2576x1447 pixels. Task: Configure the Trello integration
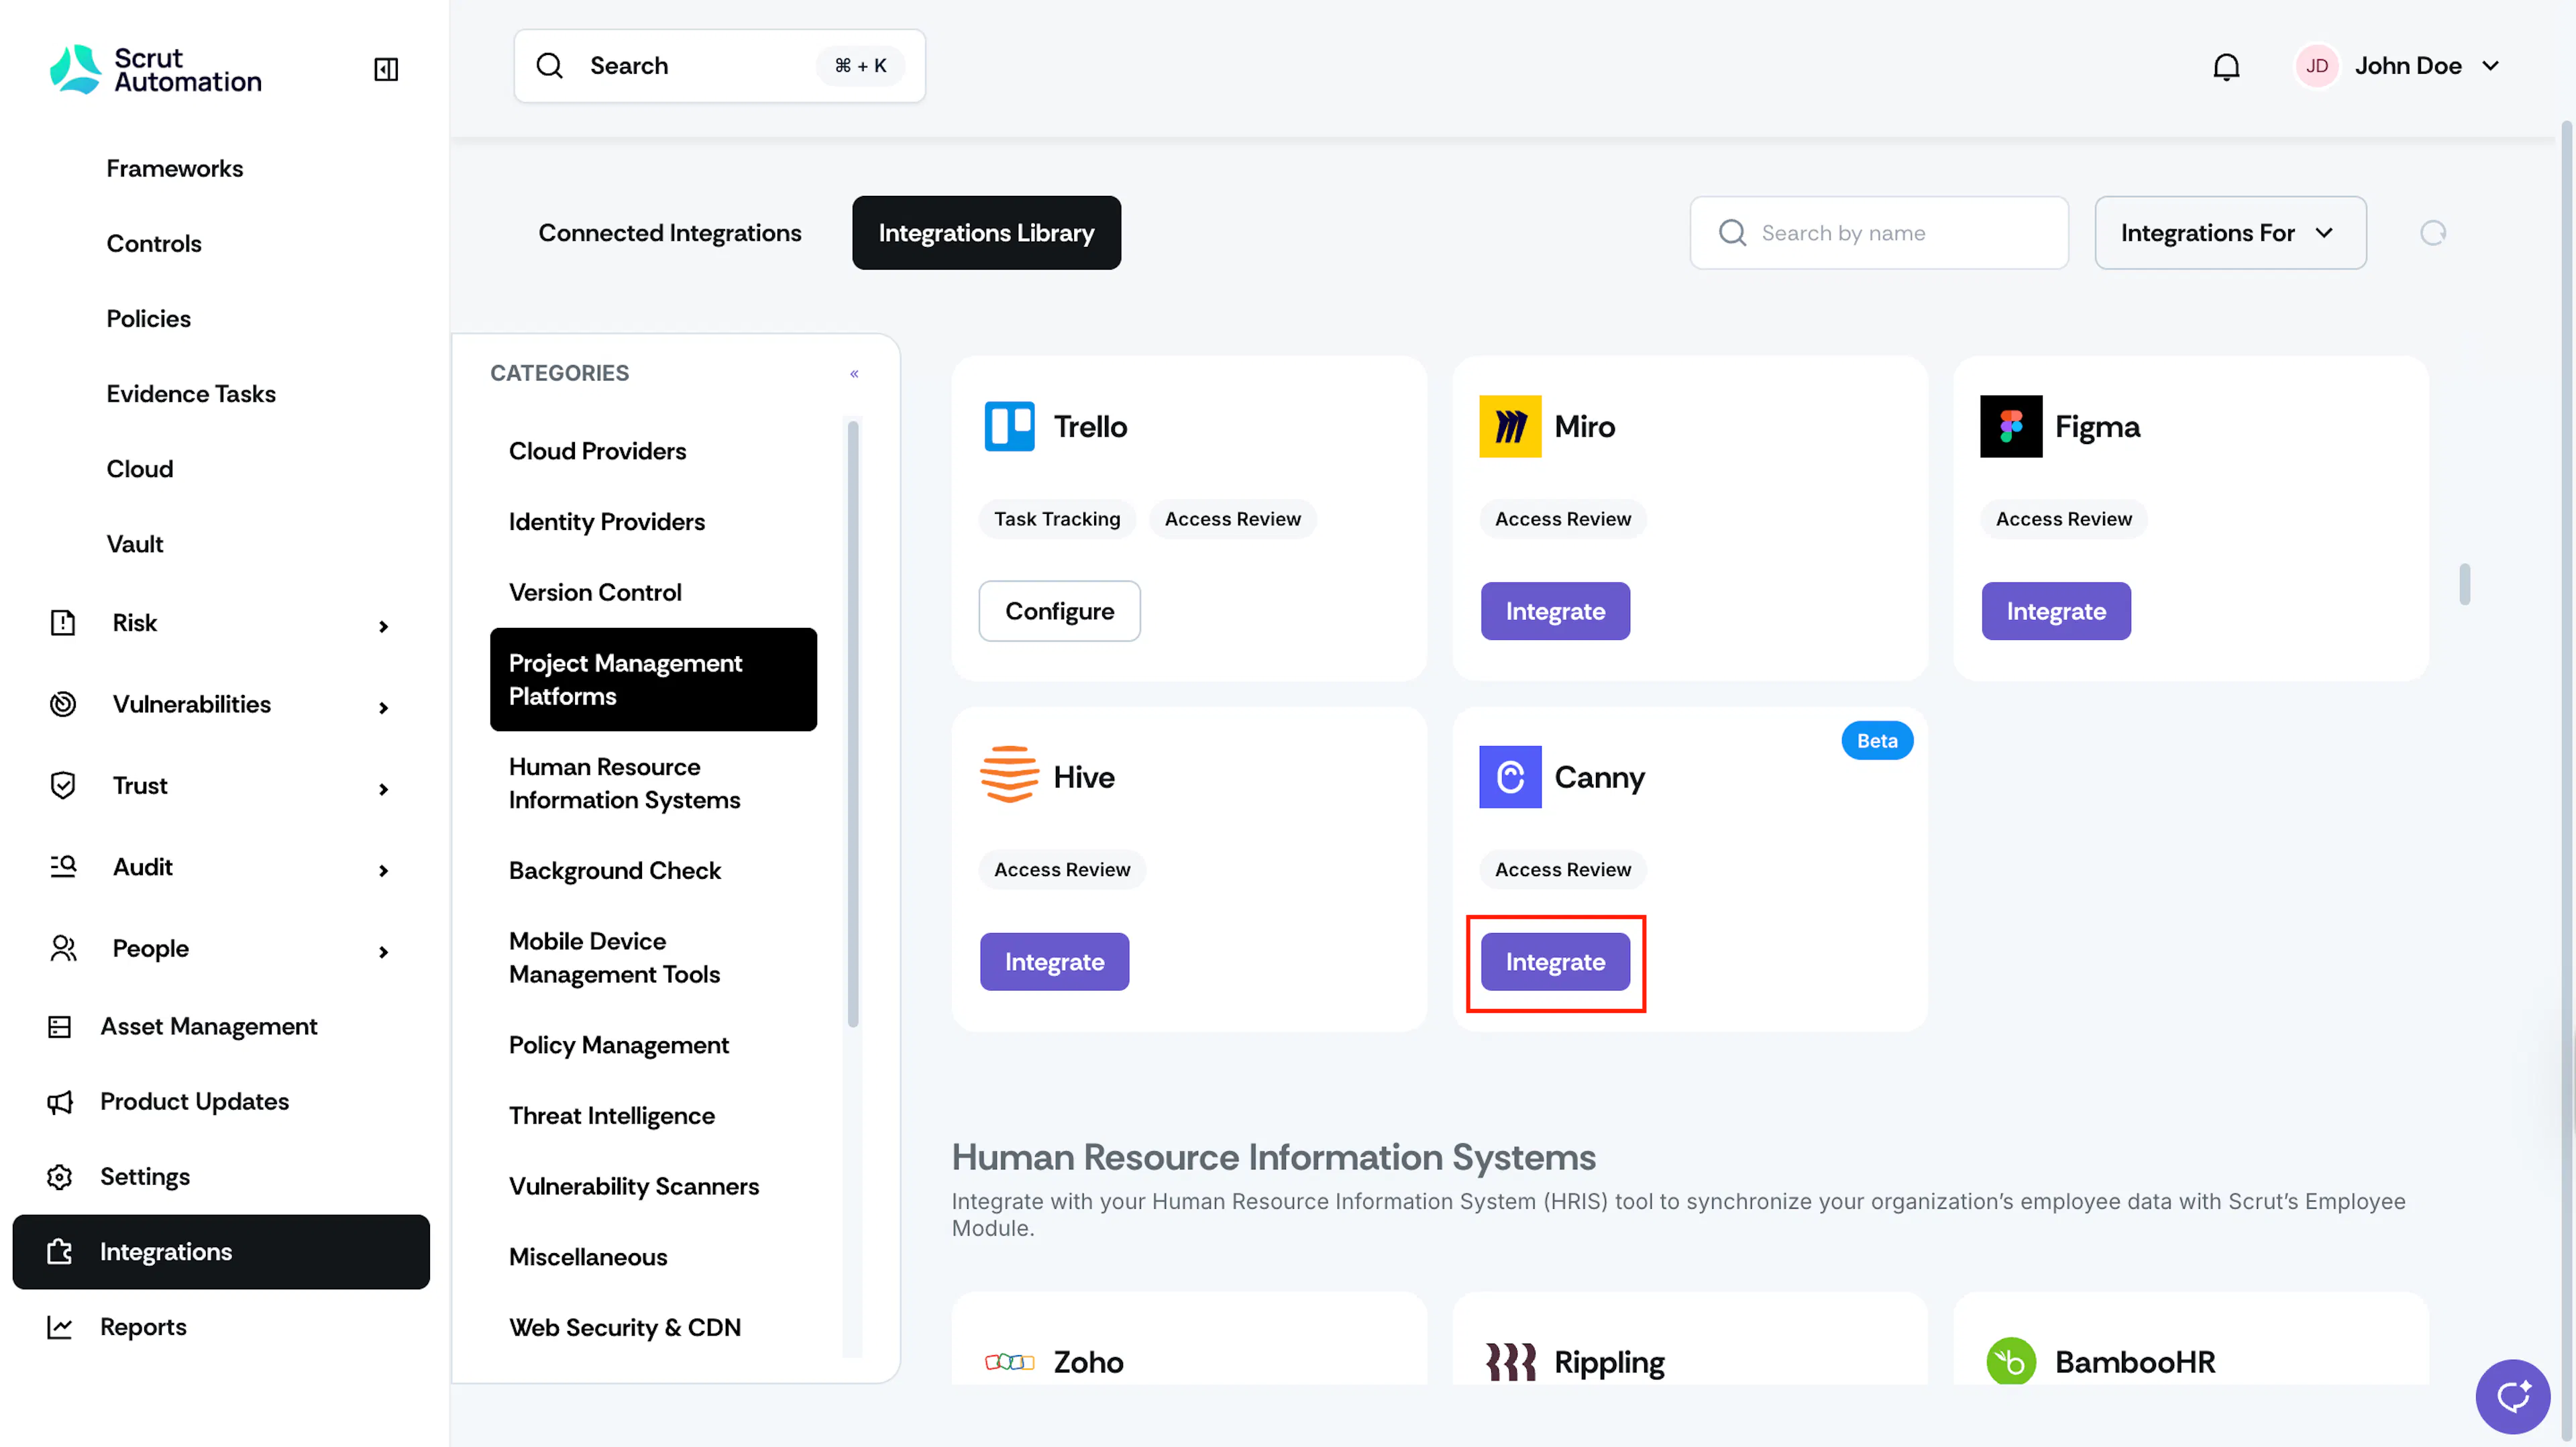[x=1059, y=611]
